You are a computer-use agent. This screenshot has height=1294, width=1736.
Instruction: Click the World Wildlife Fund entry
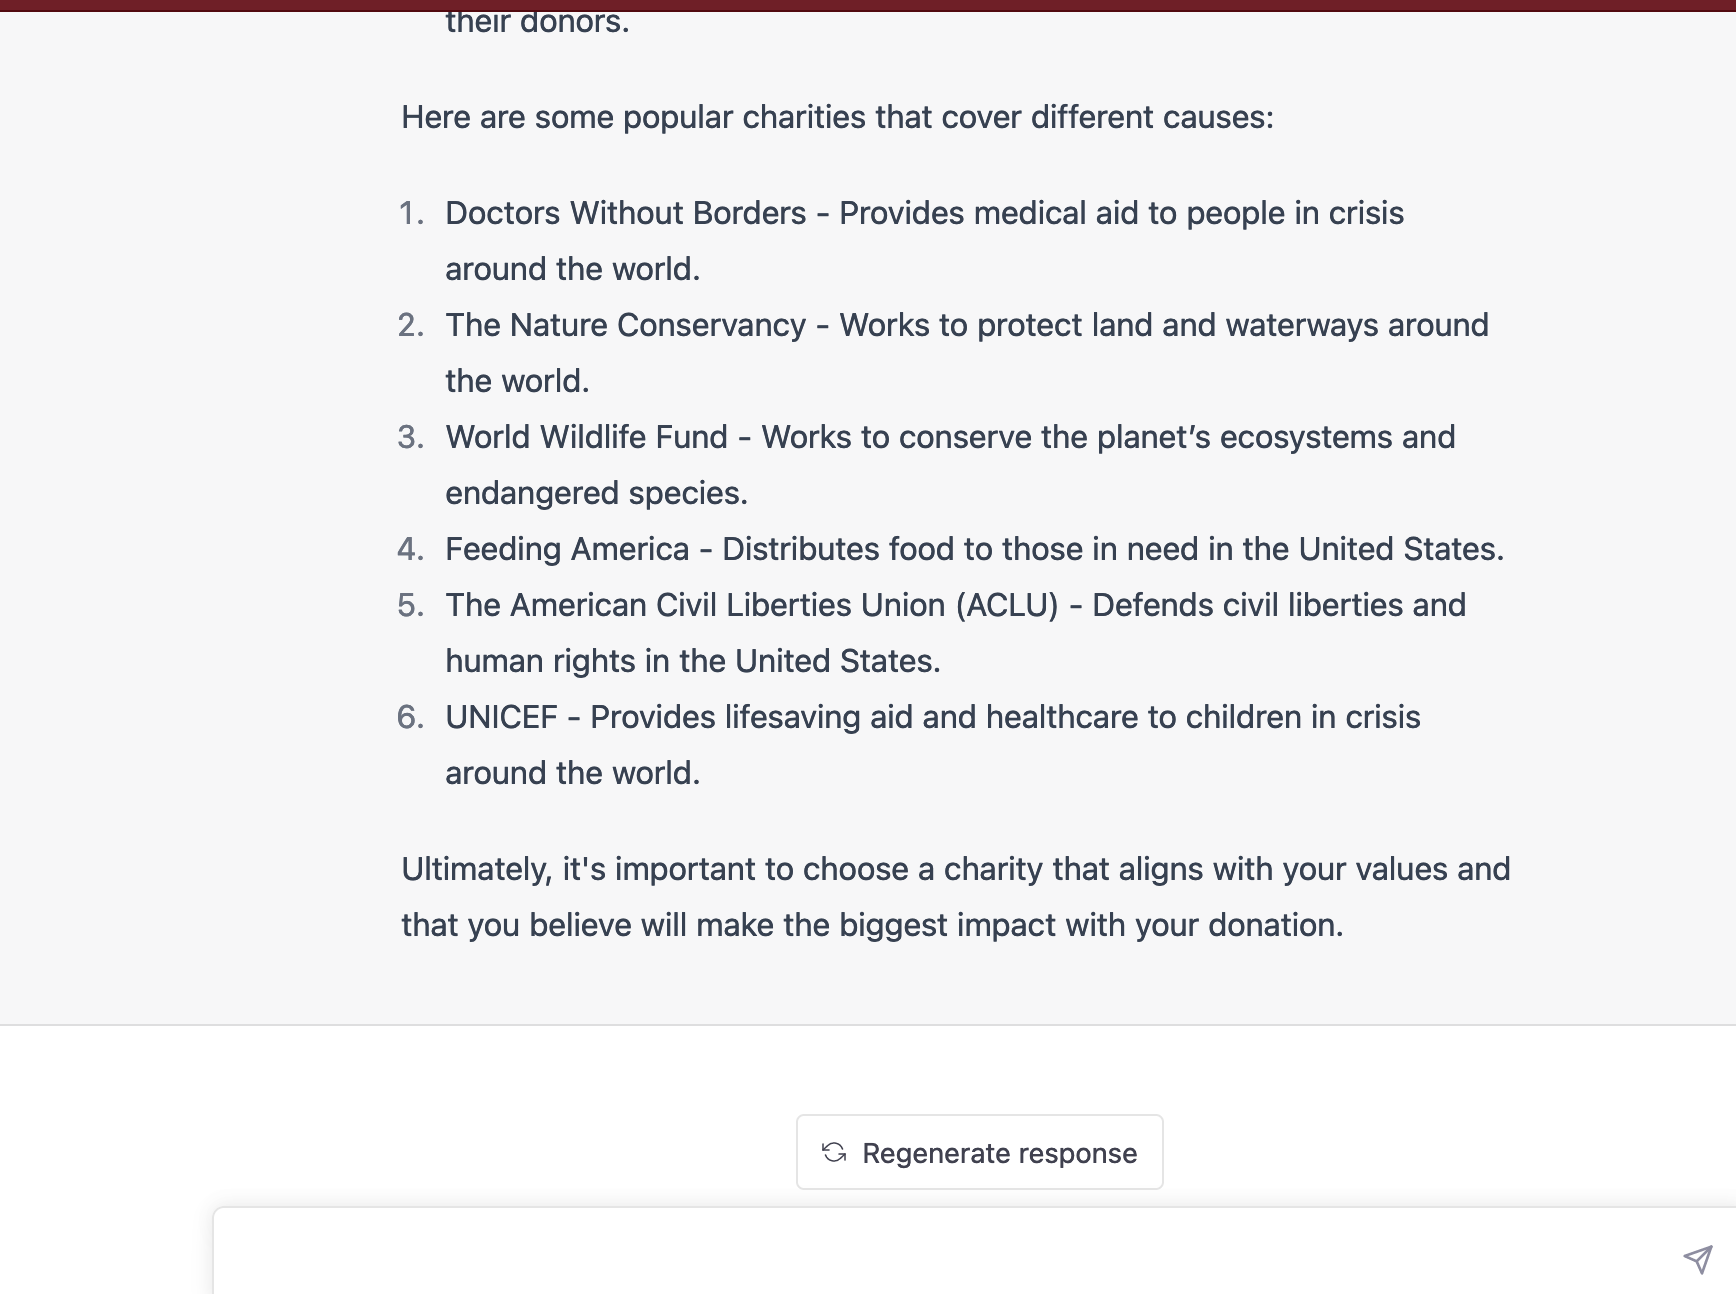pos(586,437)
